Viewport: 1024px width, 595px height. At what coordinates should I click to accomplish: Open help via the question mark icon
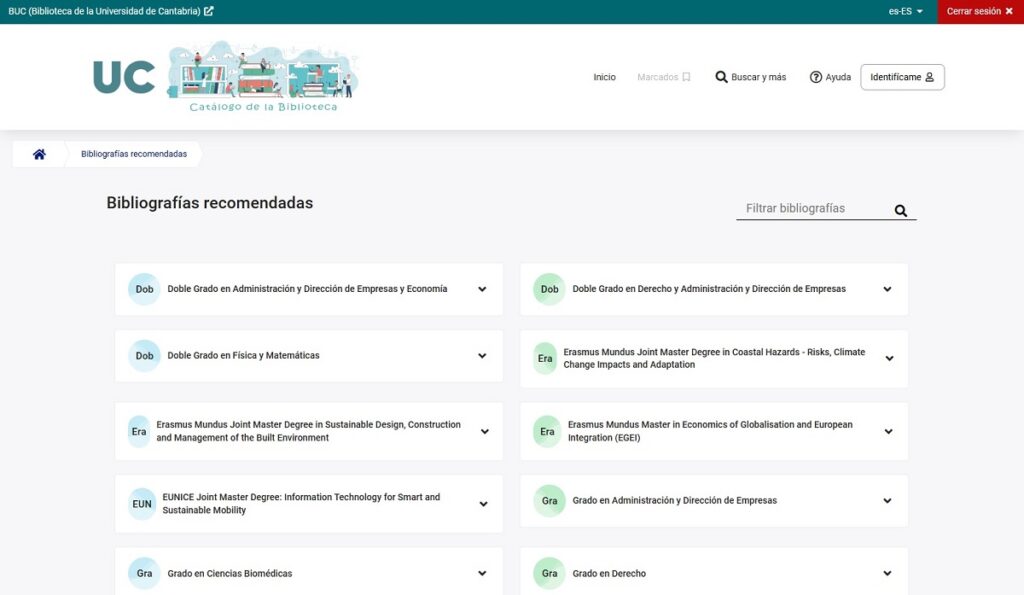coord(817,76)
